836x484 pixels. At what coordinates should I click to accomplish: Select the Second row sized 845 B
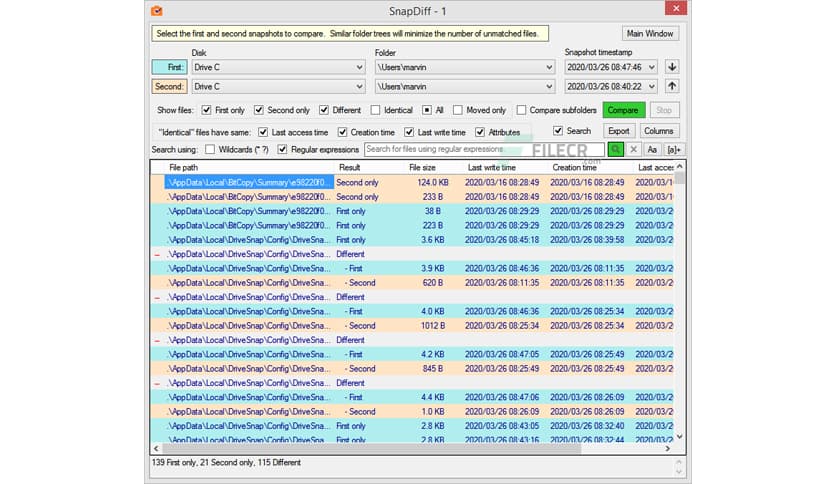click(413, 369)
